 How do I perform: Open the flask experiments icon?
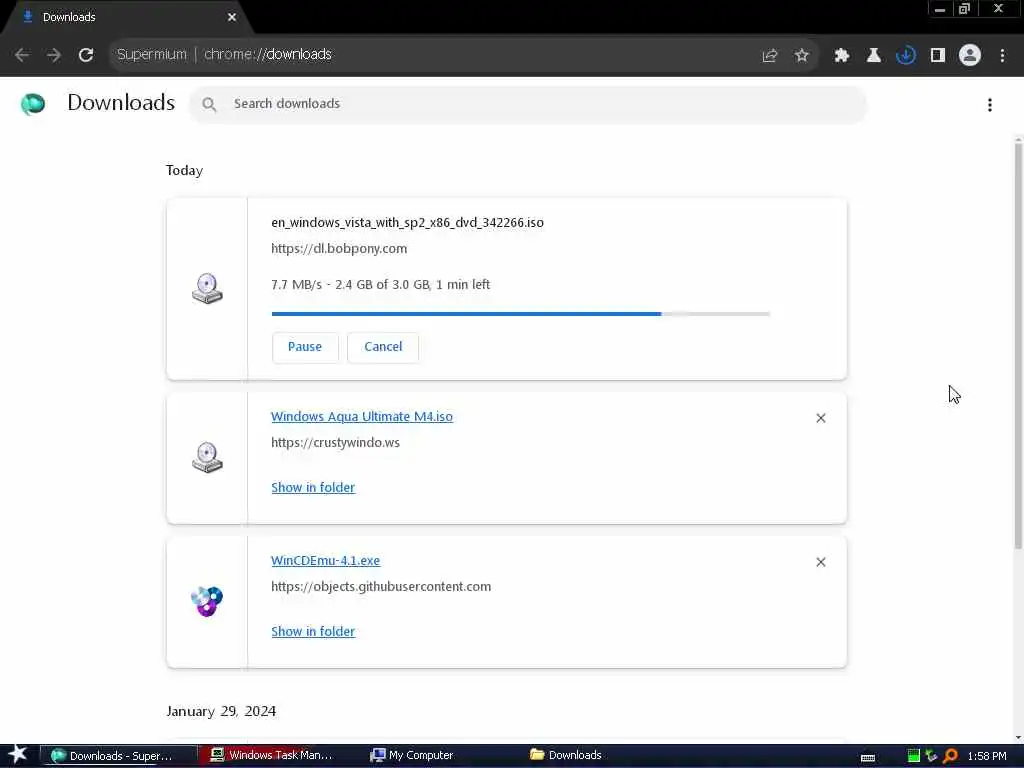click(874, 56)
